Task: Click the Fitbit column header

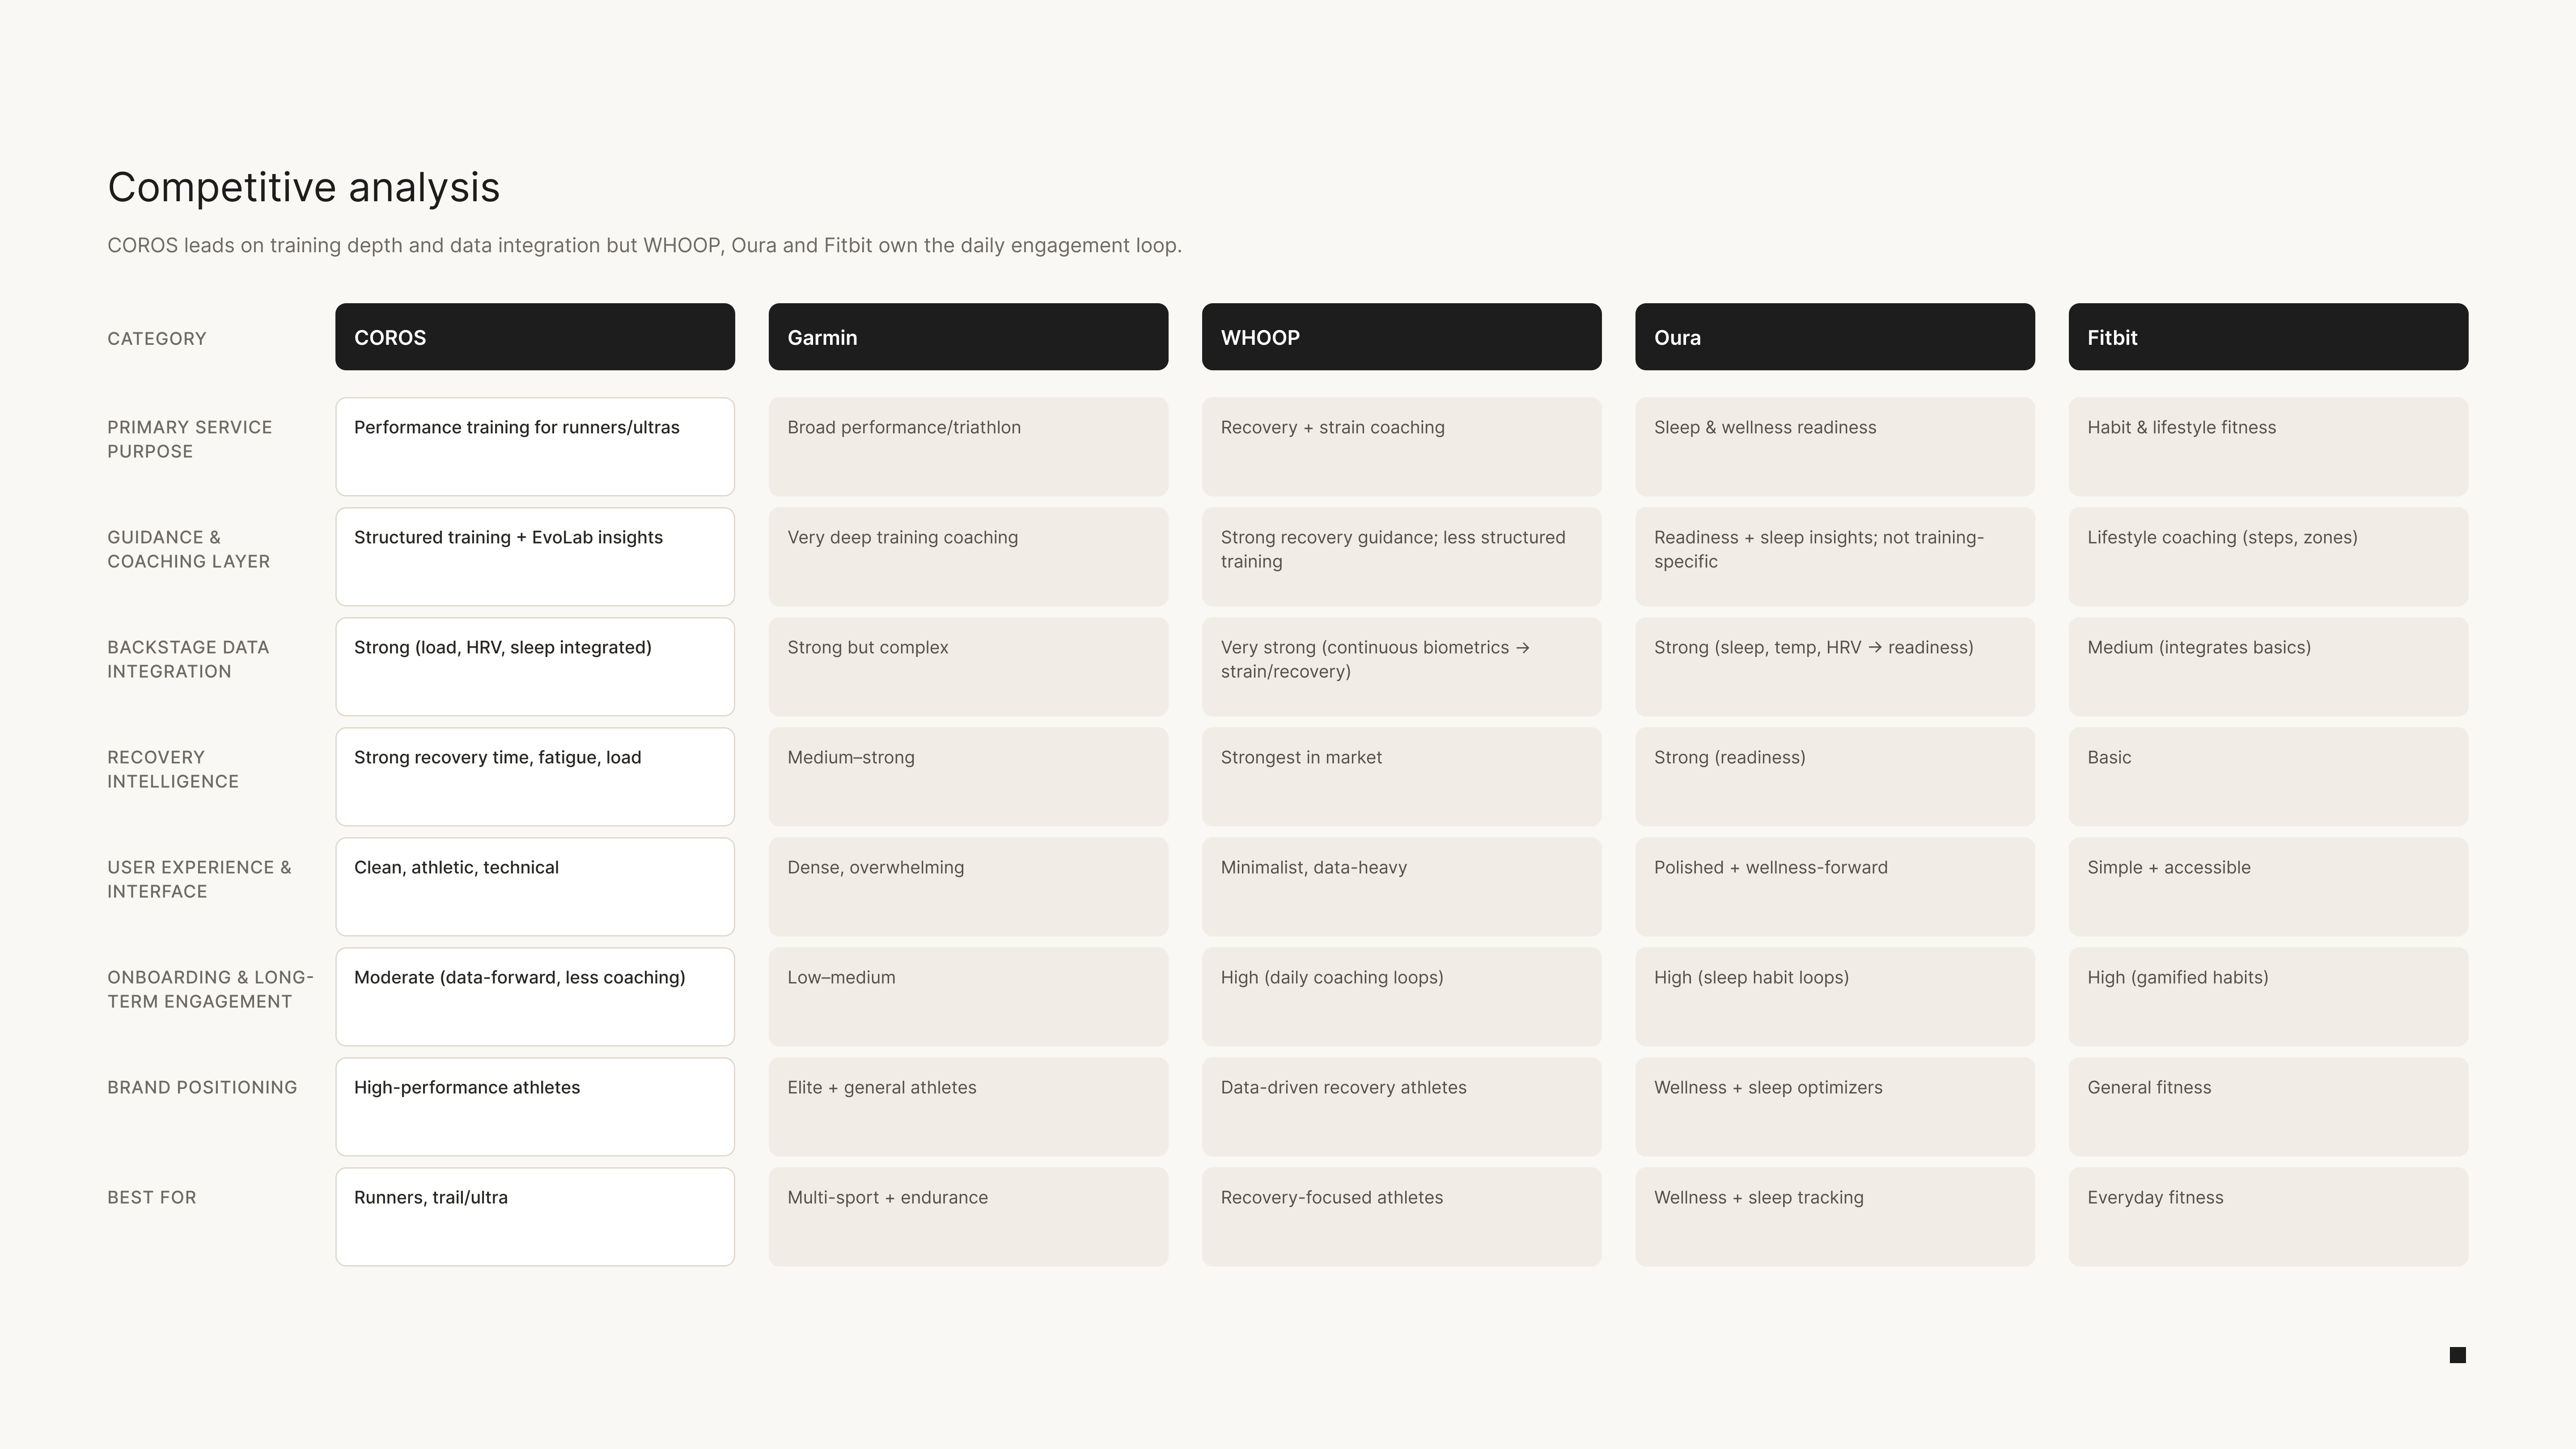Action: (x=2268, y=337)
